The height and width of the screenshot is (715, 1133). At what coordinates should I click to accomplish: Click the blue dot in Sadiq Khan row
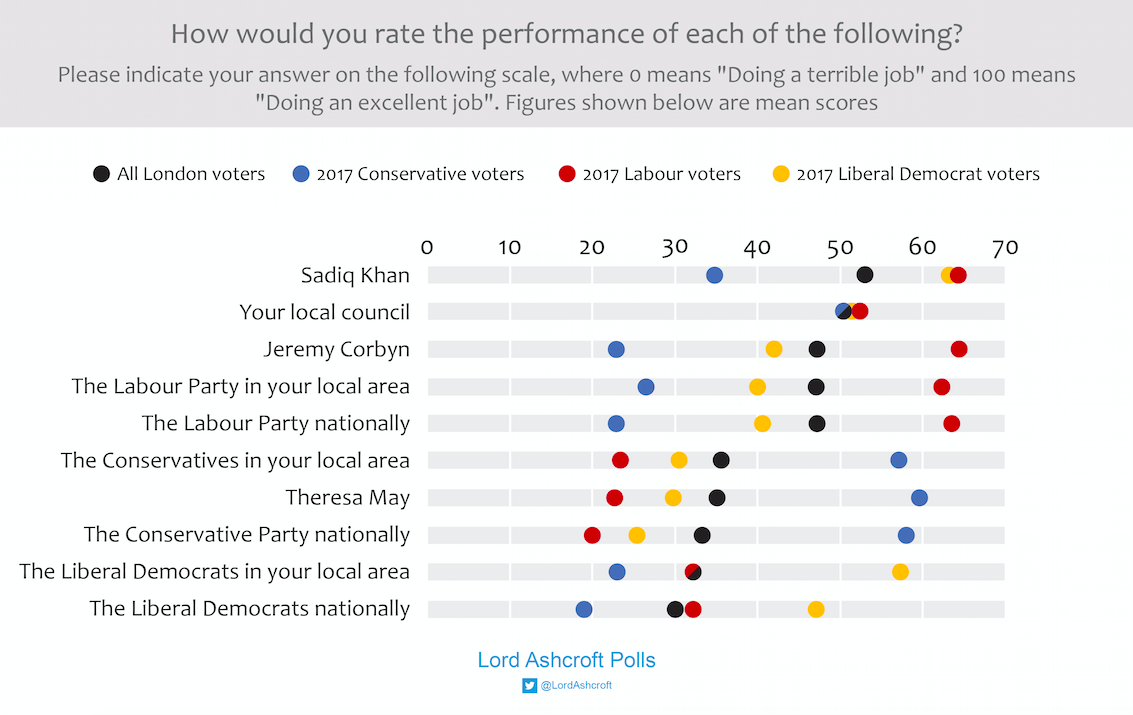714,275
